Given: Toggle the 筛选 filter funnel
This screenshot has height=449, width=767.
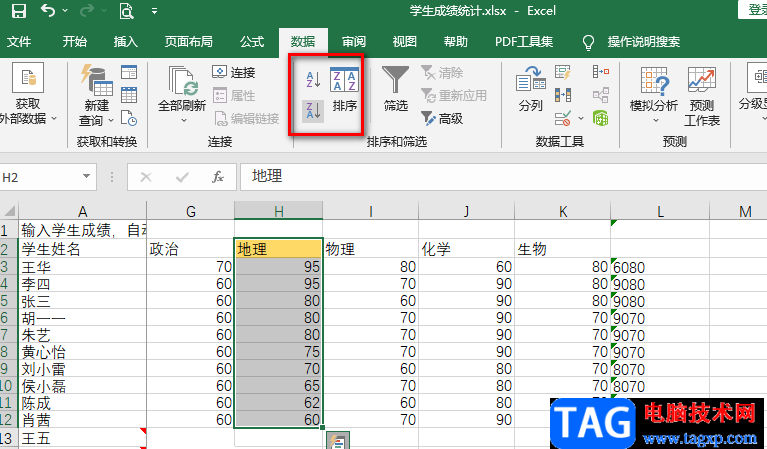Looking at the screenshot, I should (x=395, y=89).
